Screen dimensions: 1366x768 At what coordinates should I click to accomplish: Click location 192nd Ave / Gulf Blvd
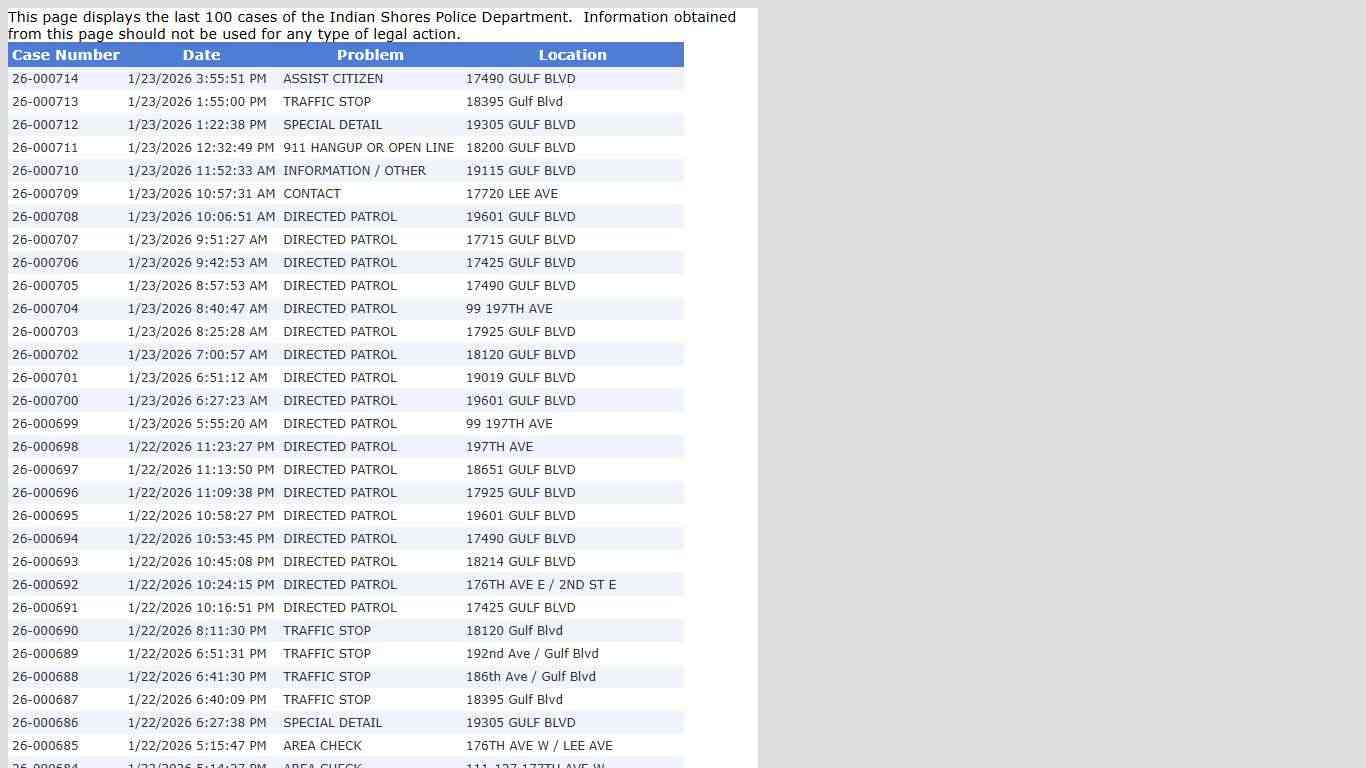(532, 654)
